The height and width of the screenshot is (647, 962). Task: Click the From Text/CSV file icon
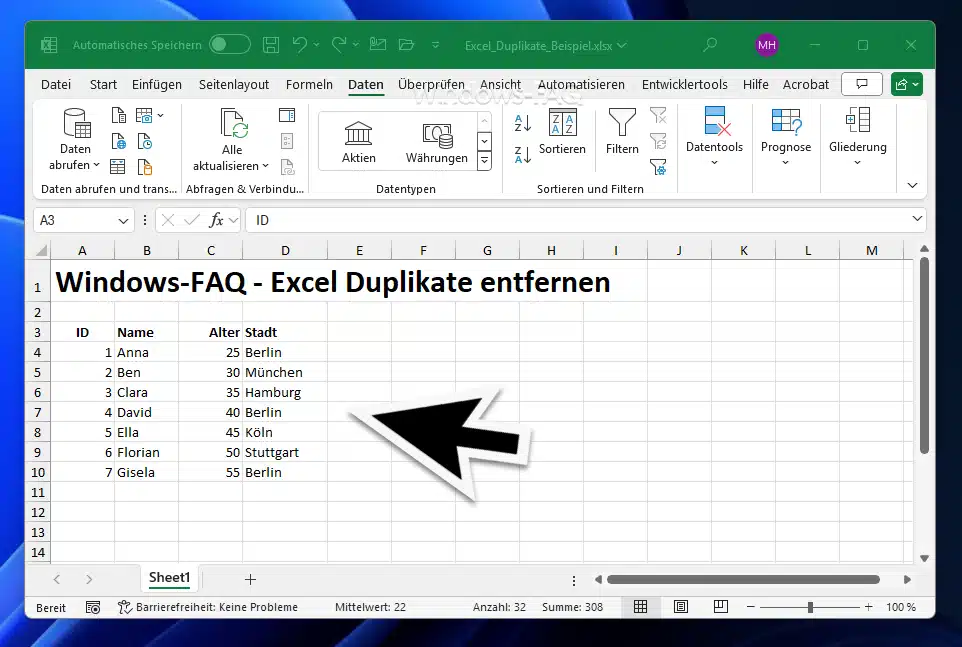118,115
